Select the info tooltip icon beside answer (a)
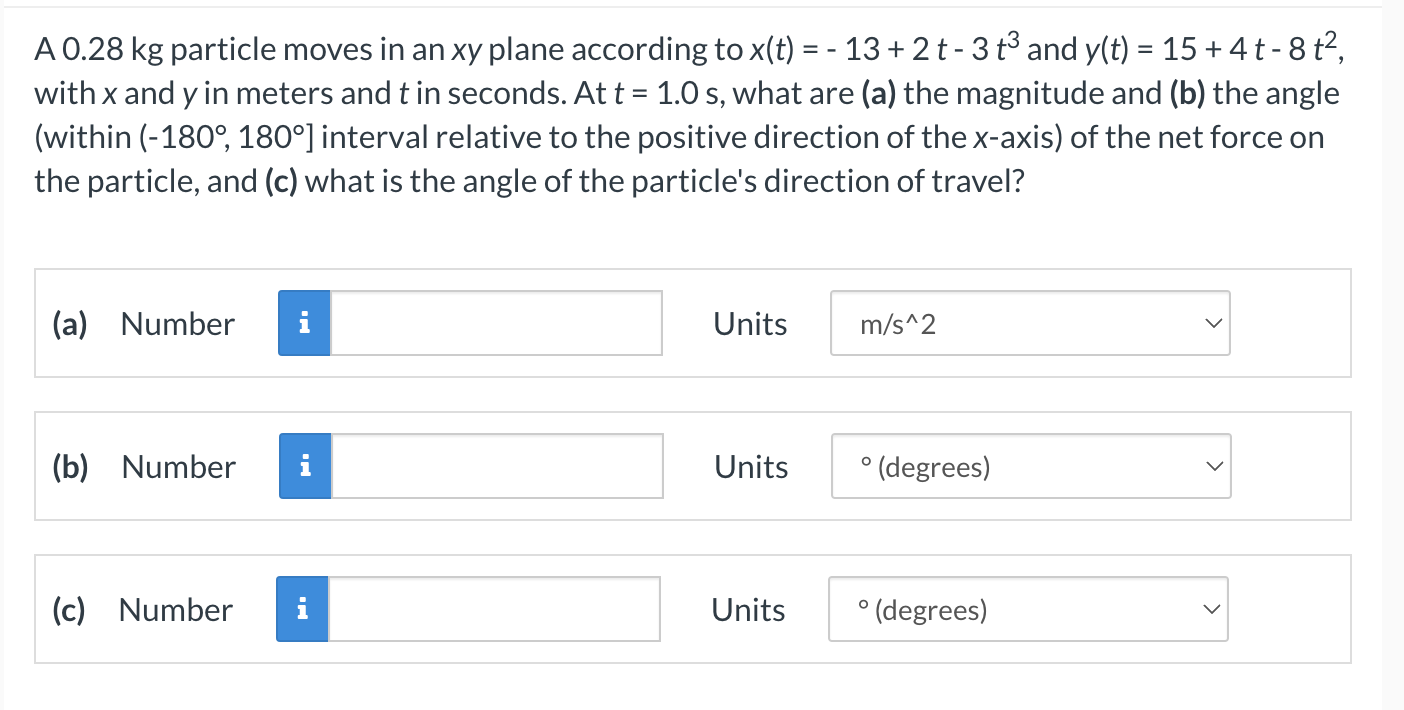The width and height of the screenshot is (1404, 710). pyautogui.click(x=304, y=322)
